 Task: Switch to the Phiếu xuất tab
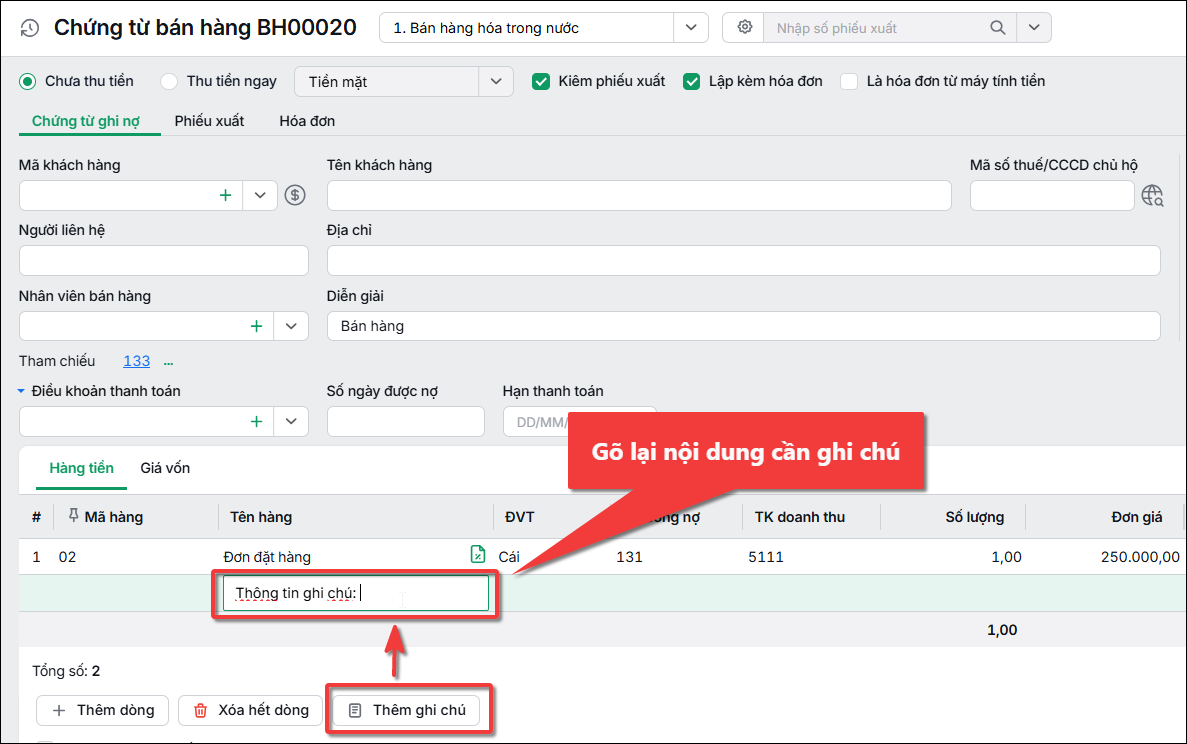[x=209, y=121]
